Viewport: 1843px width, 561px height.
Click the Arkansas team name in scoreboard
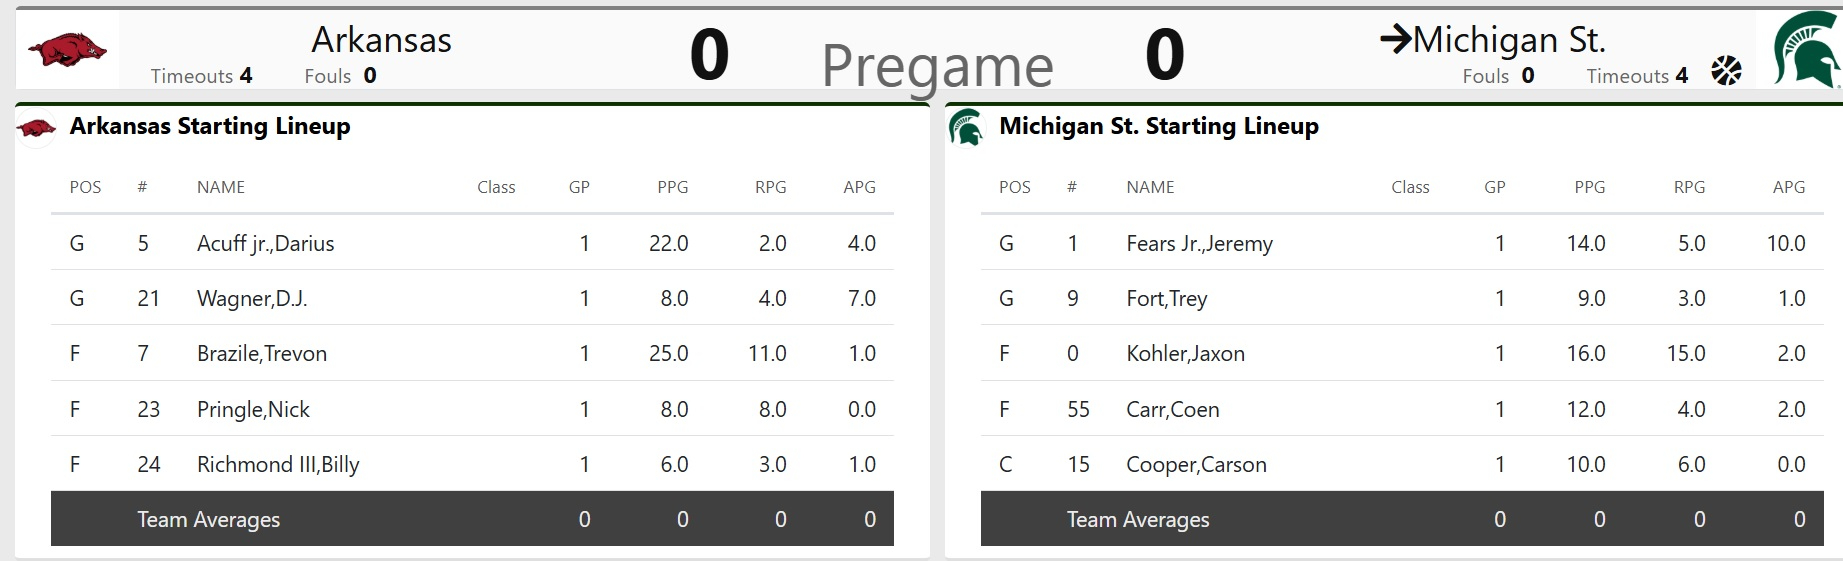[381, 40]
